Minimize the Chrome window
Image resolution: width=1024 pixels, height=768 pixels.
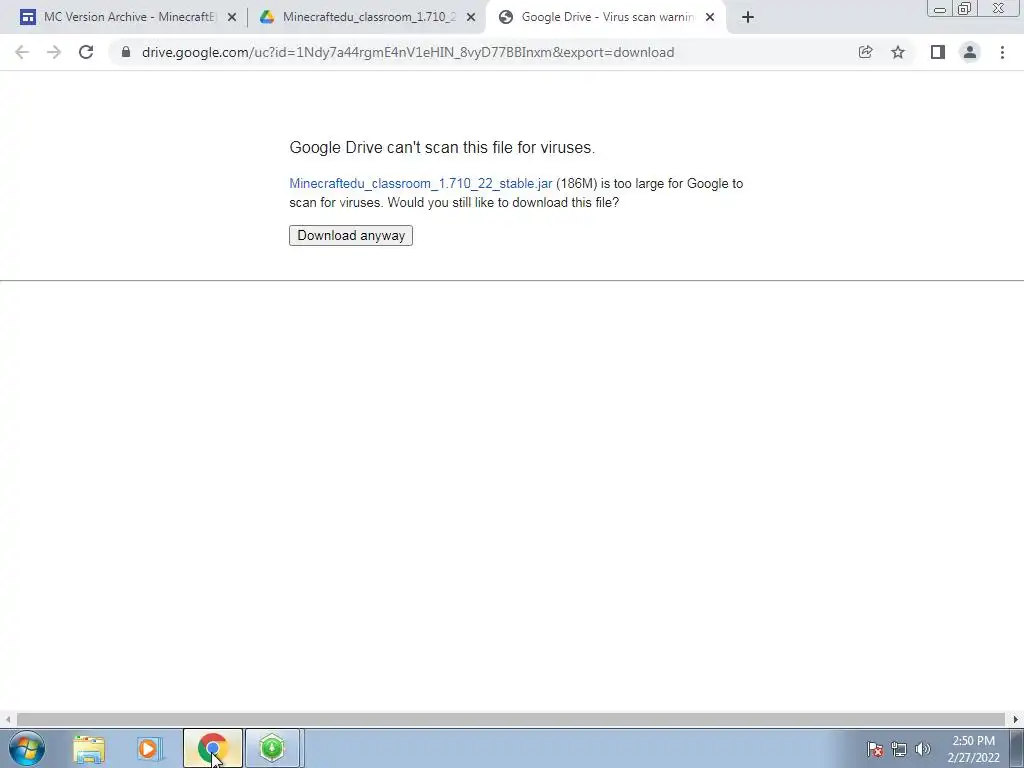pyautogui.click(x=940, y=8)
